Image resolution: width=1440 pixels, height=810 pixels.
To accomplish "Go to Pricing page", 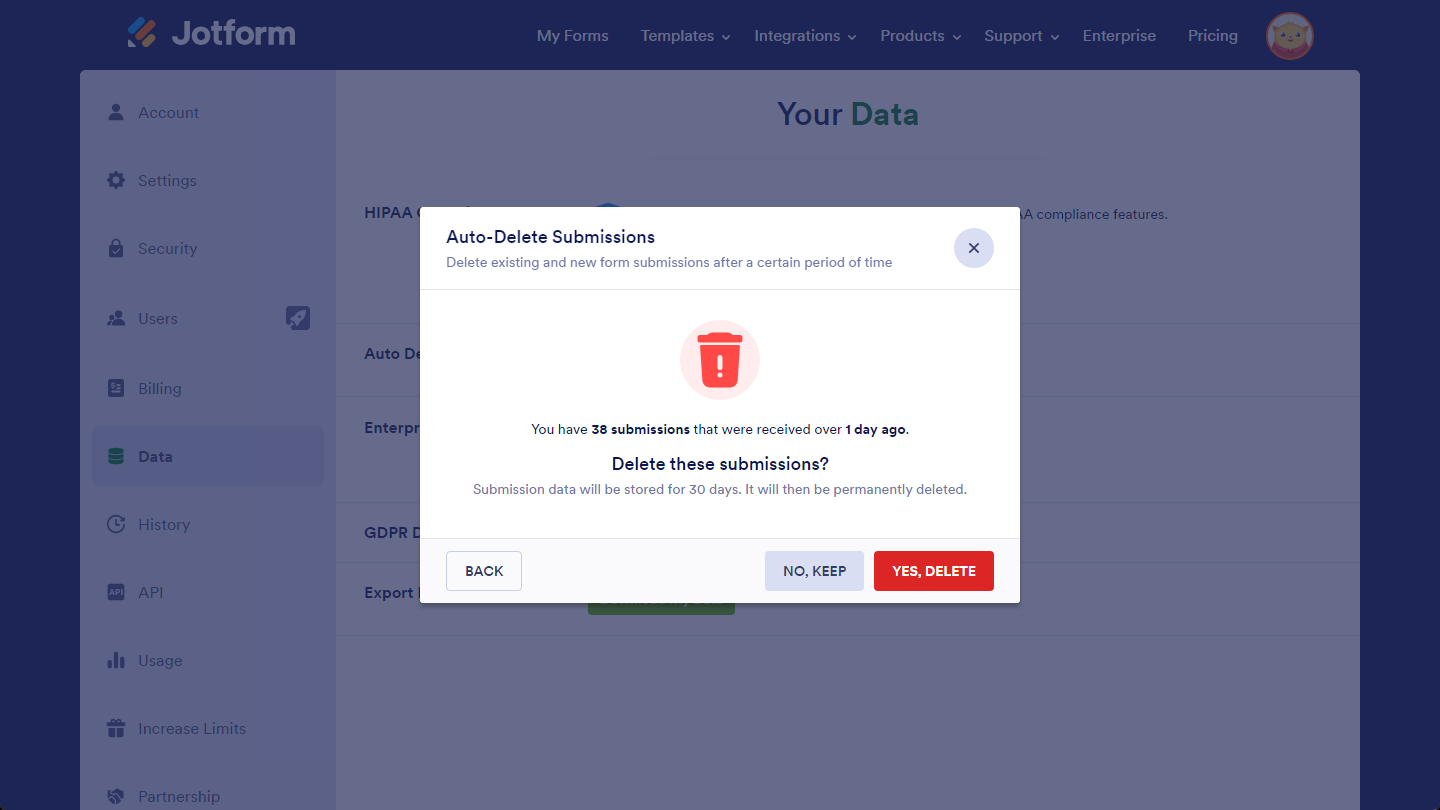I will 1213,36.
